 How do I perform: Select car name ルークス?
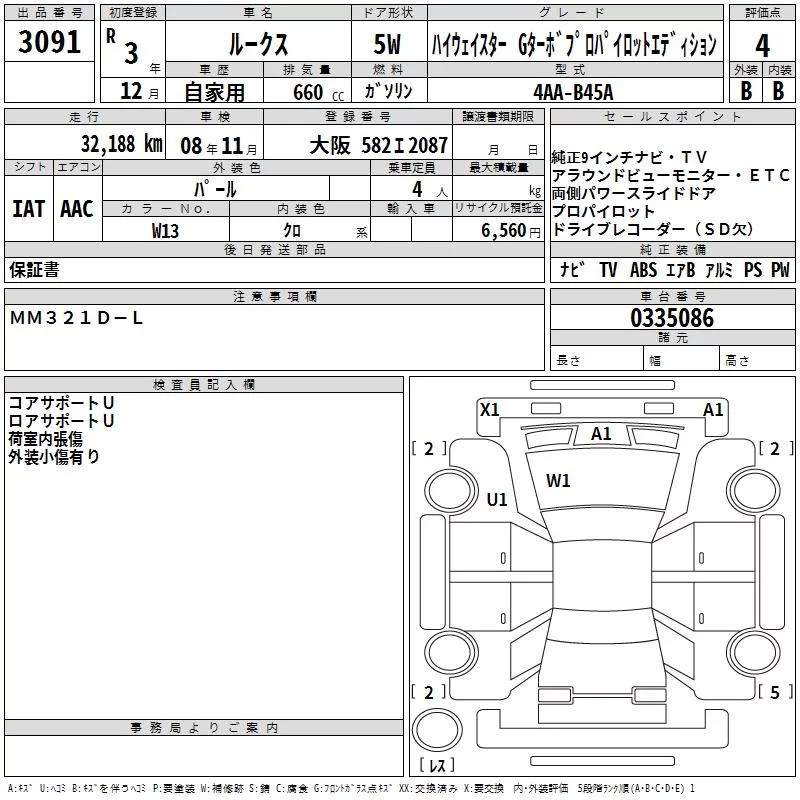coord(258,44)
